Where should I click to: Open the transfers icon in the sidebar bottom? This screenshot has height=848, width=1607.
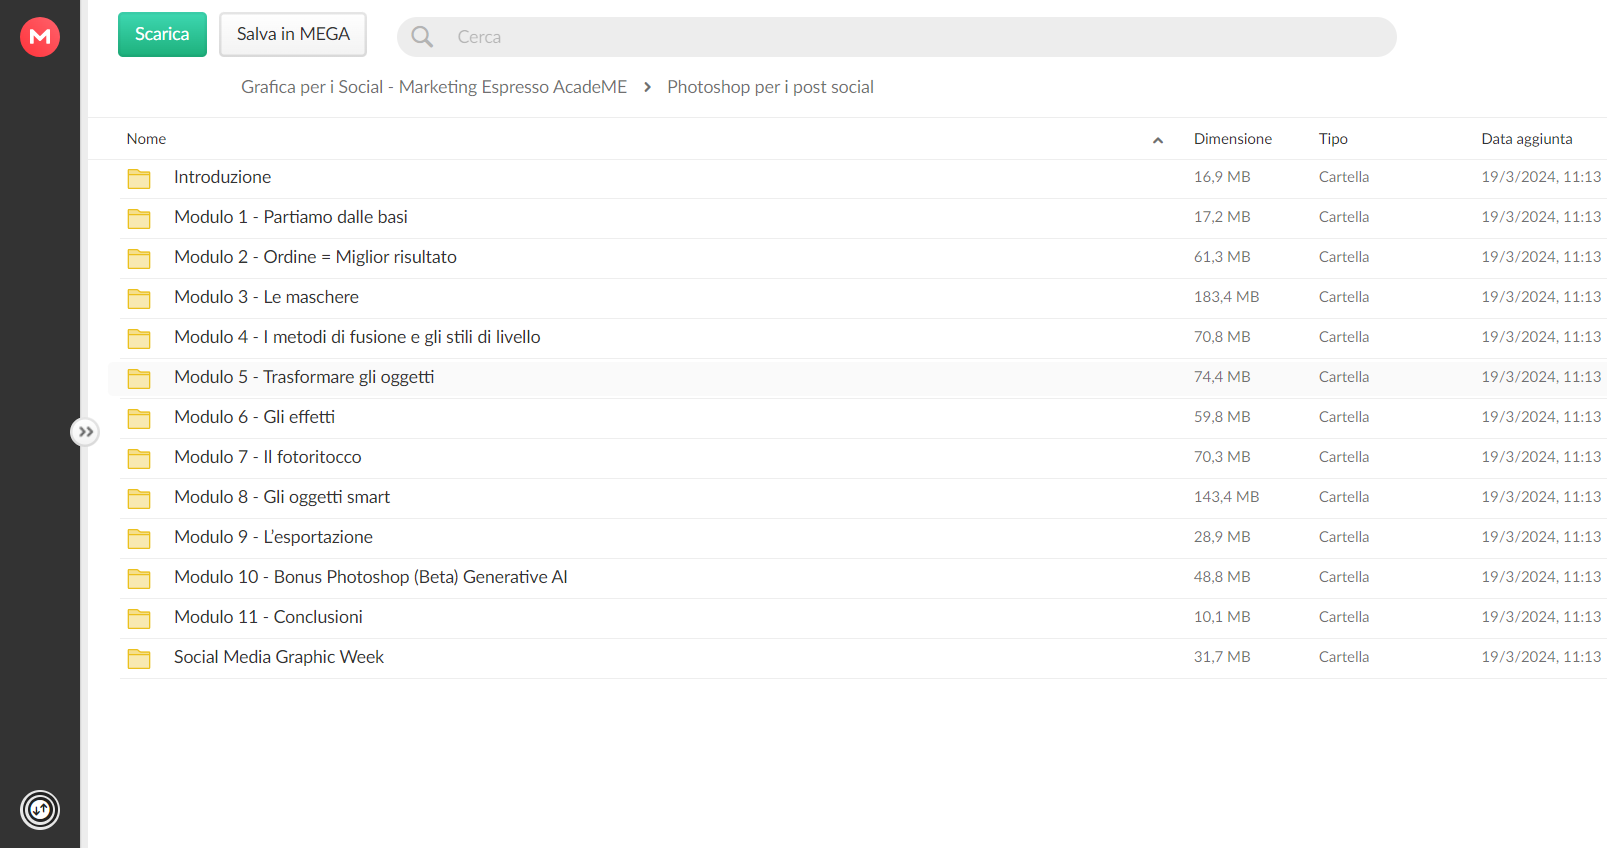(x=40, y=810)
